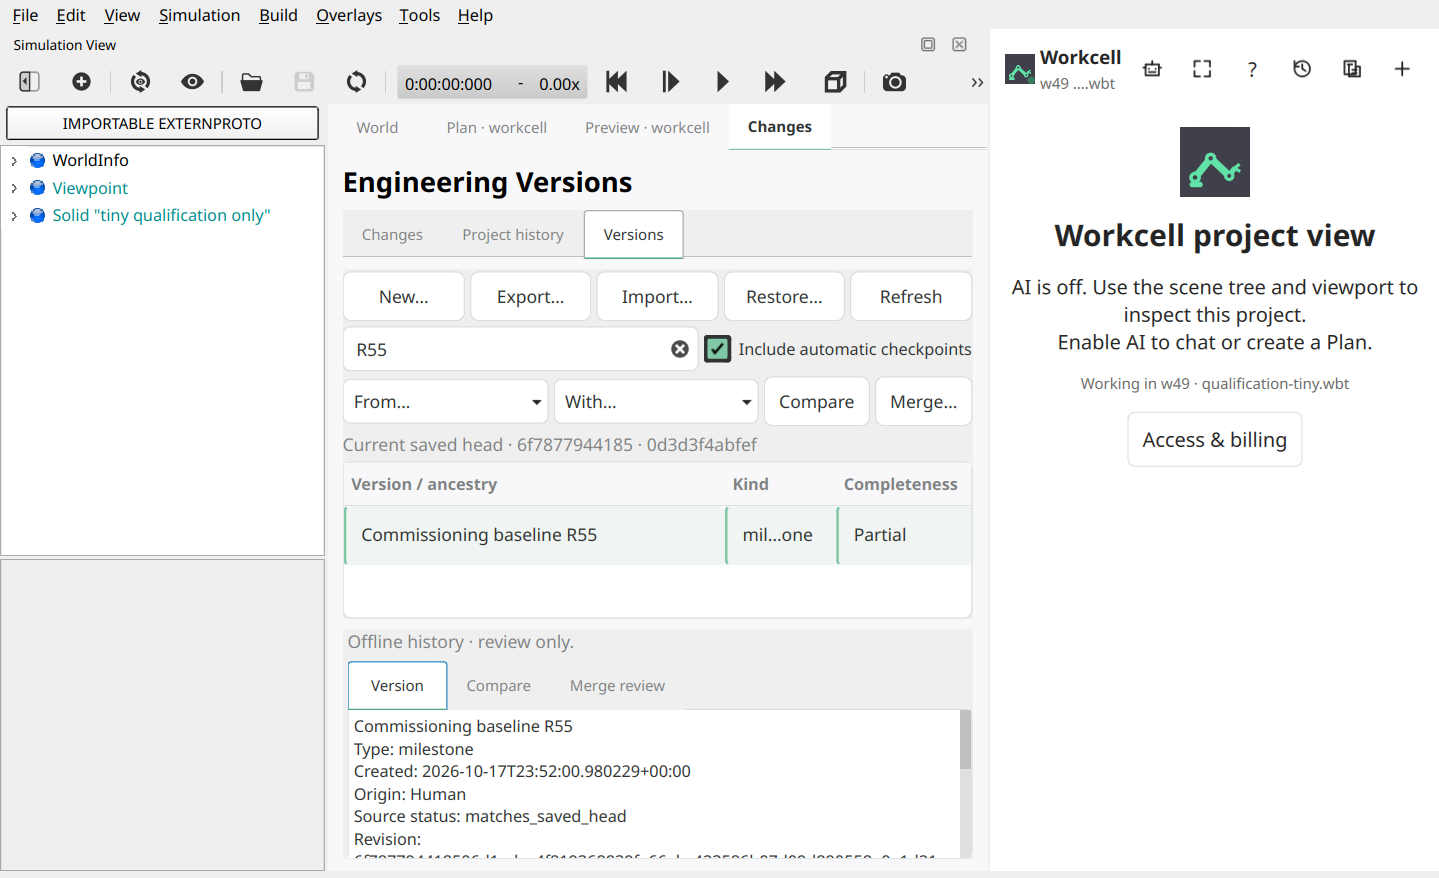The image size is (1439, 878).
Task: Click the New... version button
Action: (x=404, y=297)
